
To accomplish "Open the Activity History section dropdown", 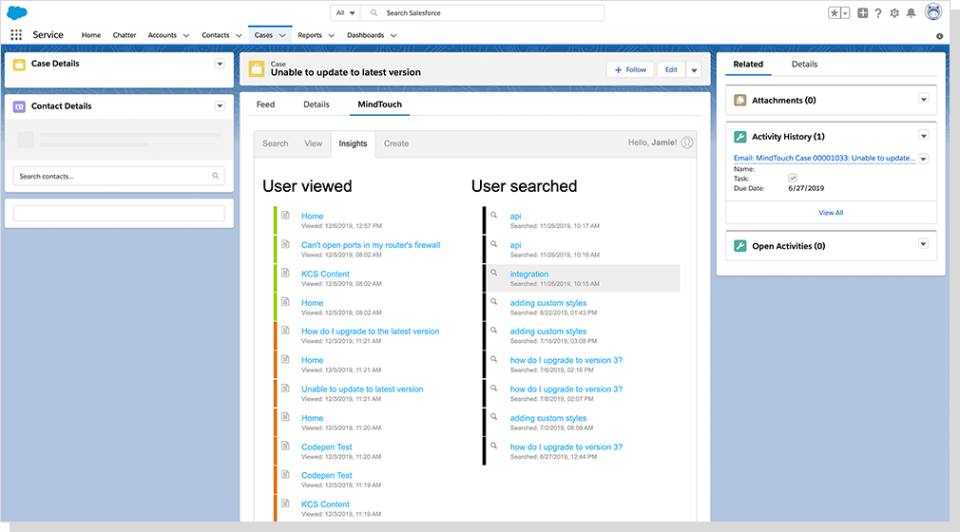I will pyautogui.click(x=923, y=136).
